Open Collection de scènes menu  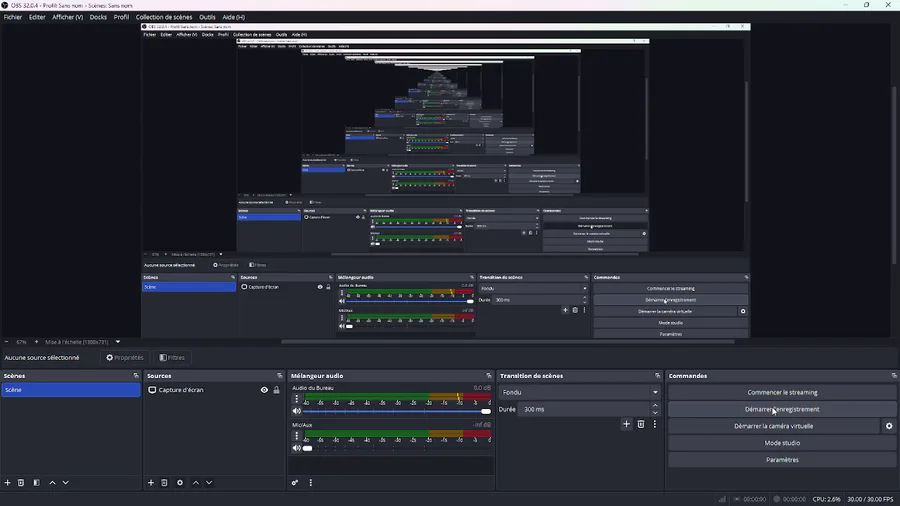tap(164, 17)
